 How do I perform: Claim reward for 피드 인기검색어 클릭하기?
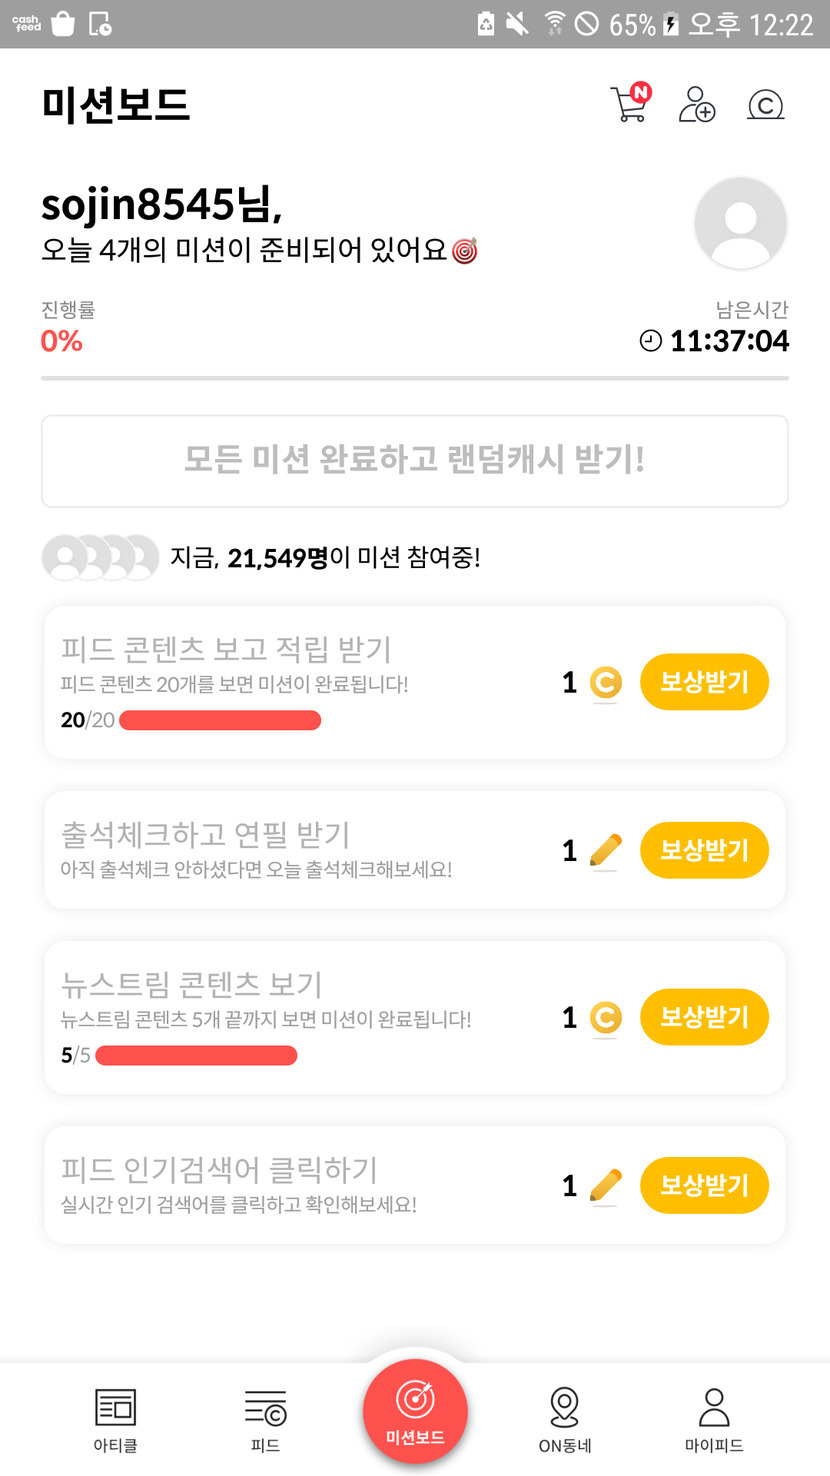704,1185
